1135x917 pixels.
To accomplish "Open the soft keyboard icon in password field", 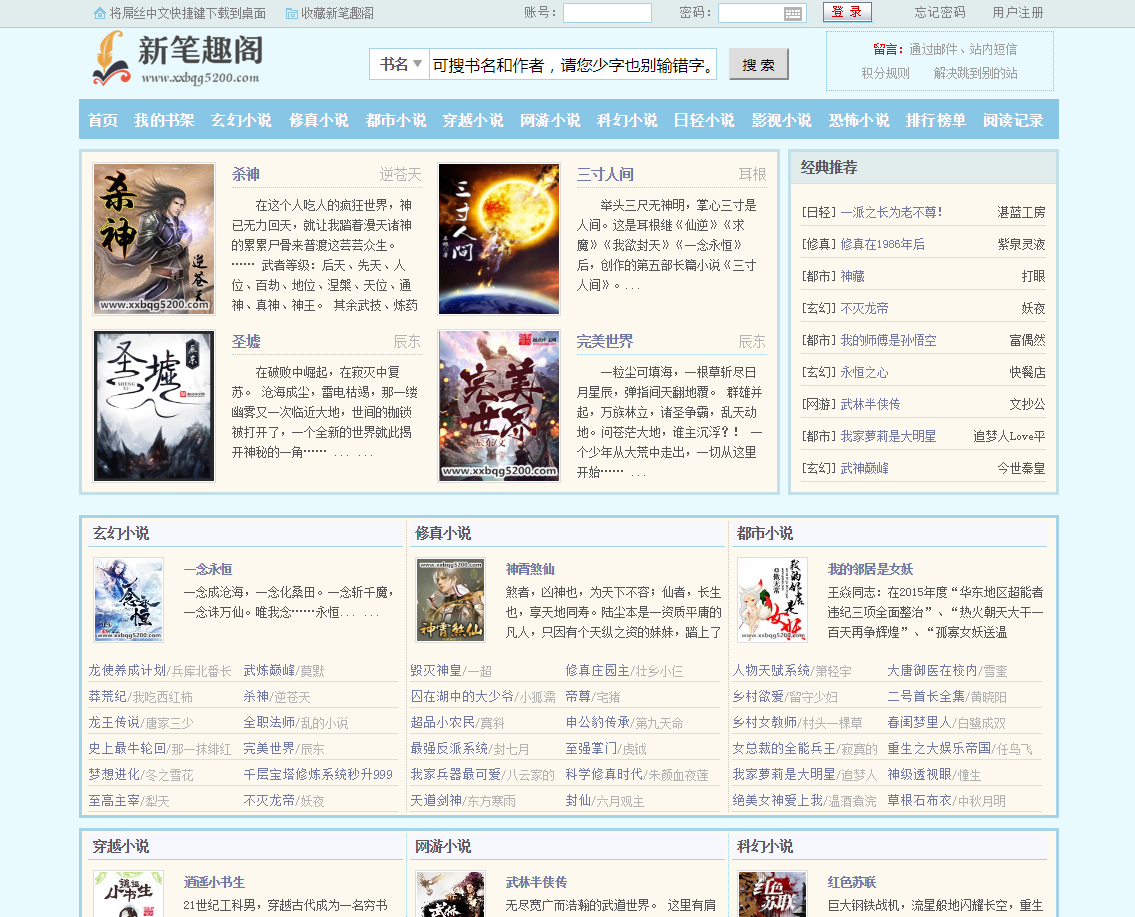I will point(793,13).
